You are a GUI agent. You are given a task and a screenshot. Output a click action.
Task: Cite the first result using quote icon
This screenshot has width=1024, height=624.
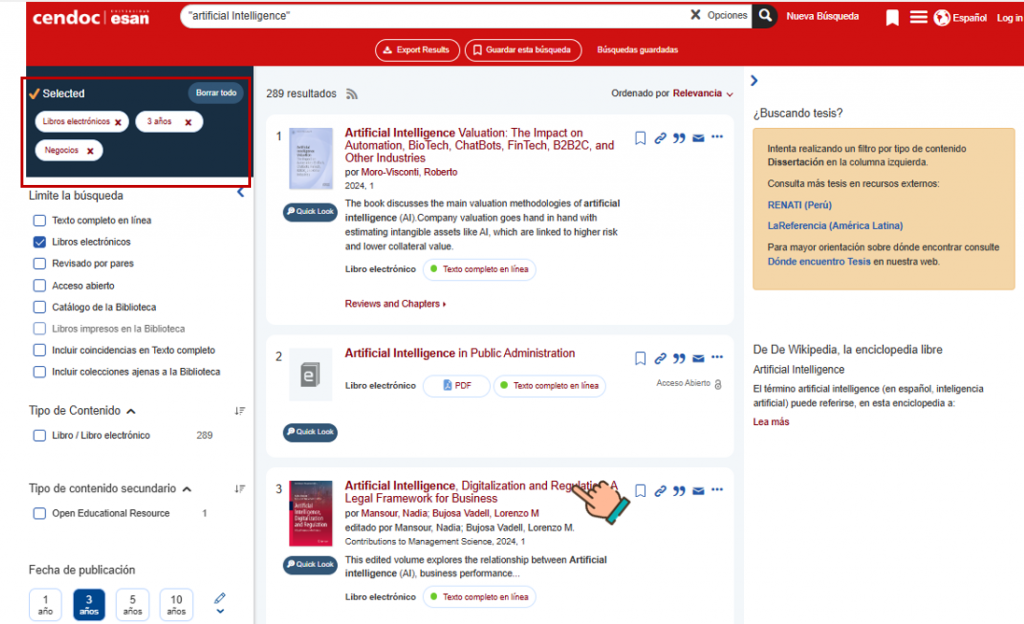679,138
